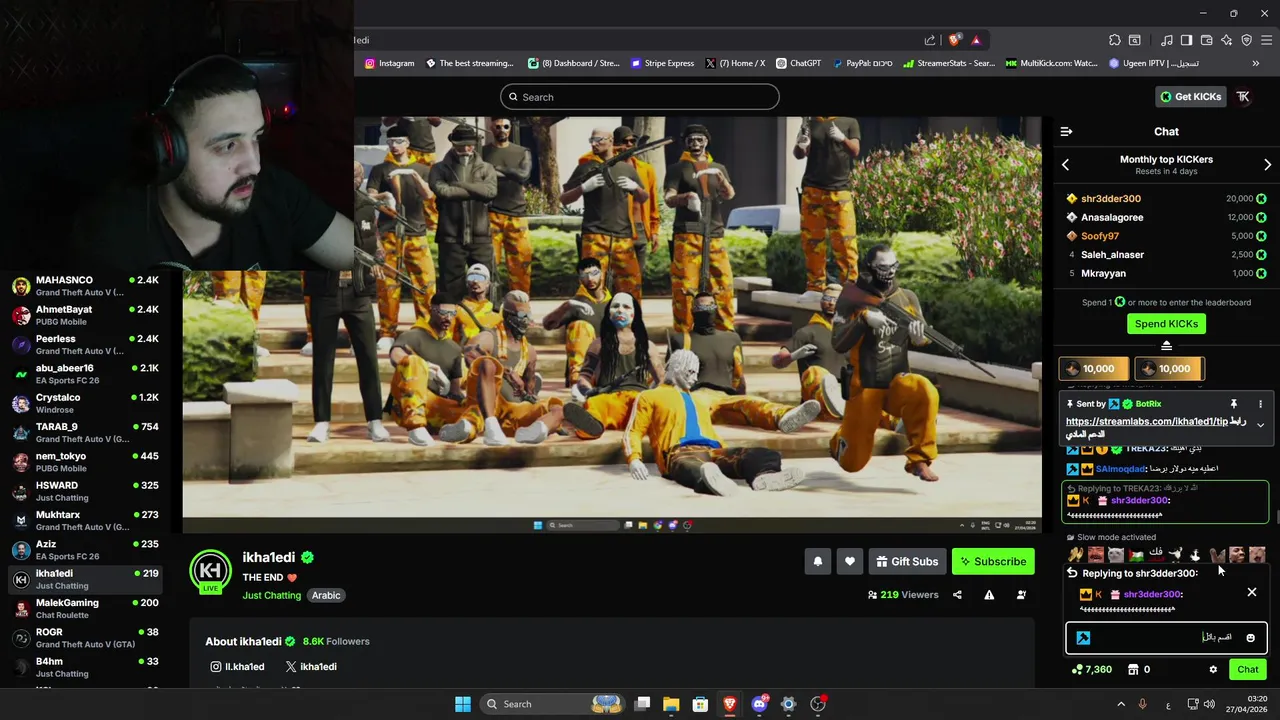Open the ikha1edi X profile link
The image size is (1280, 720).
[310, 667]
